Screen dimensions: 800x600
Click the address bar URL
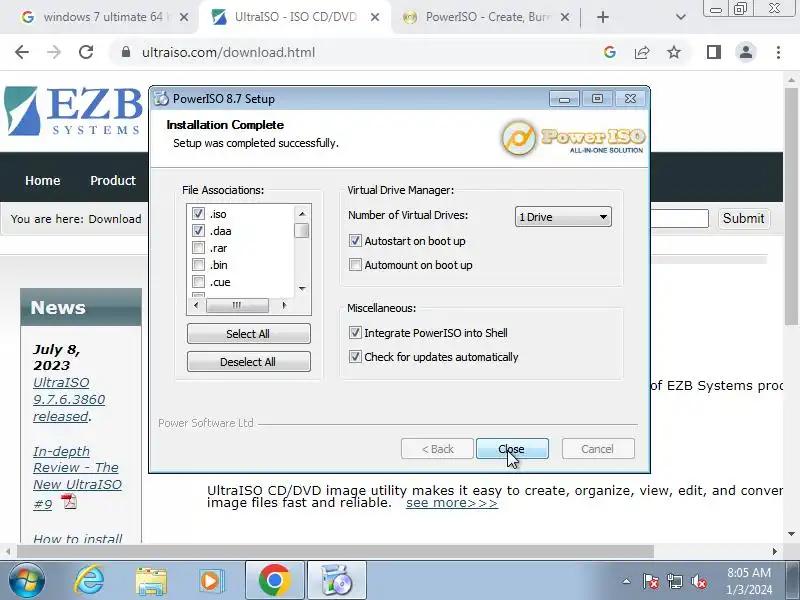(x=228, y=52)
